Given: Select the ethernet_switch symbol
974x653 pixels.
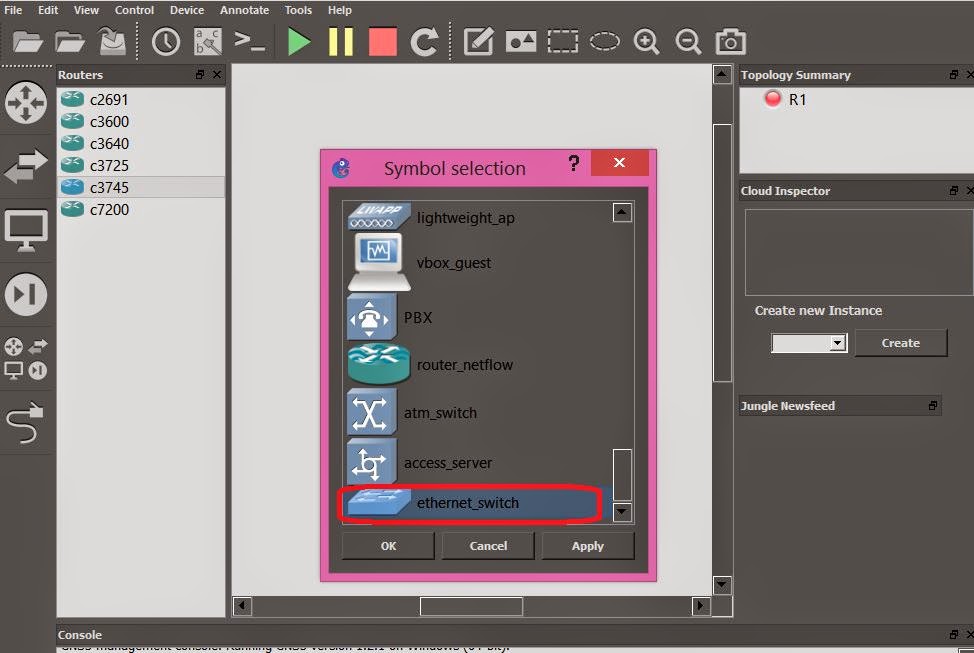Looking at the screenshot, I should [x=470, y=504].
